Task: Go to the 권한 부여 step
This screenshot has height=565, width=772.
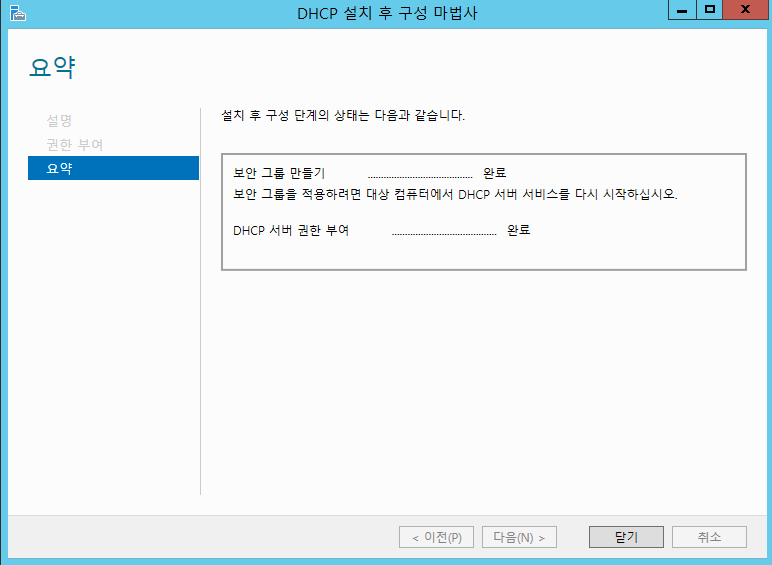Action: pyautogui.click(x=74, y=145)
